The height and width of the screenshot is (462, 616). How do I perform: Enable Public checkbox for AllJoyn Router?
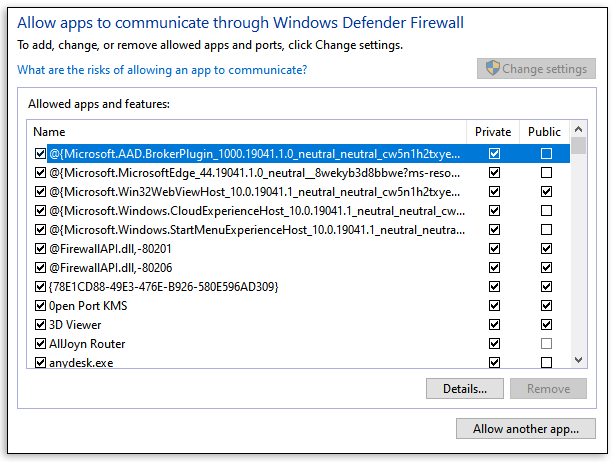point(546,344)
